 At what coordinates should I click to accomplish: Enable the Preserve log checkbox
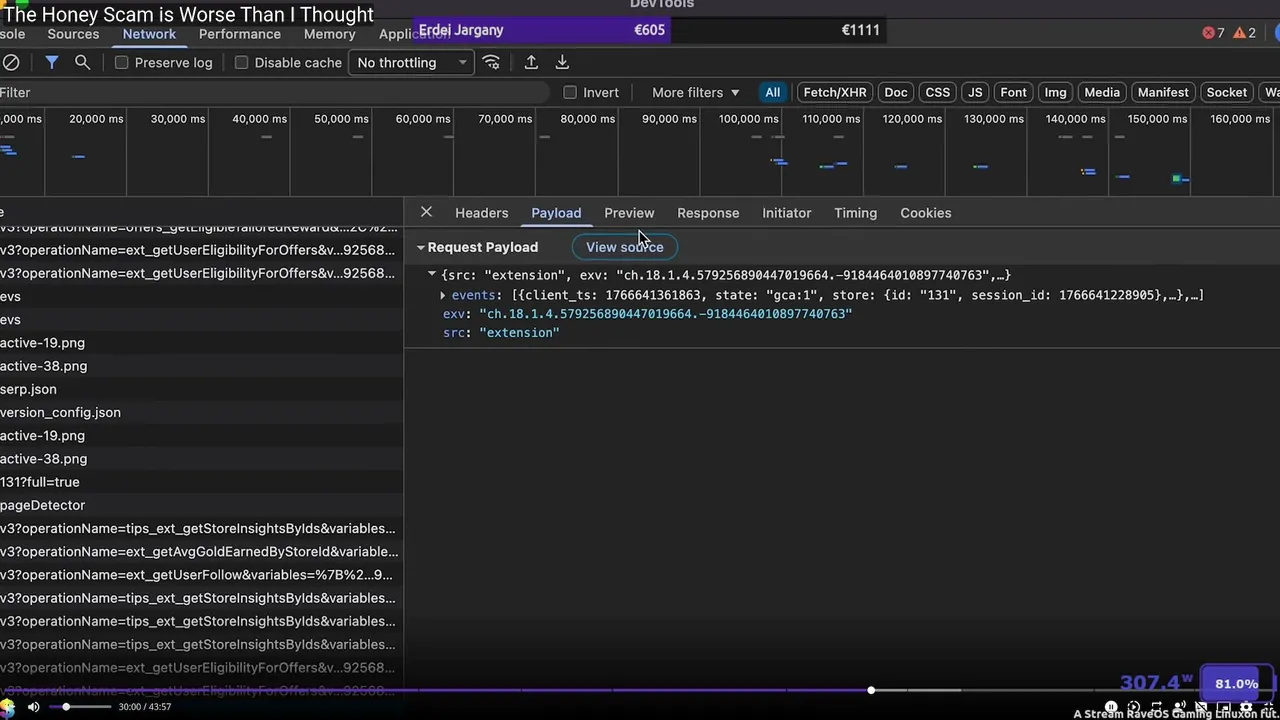(x=122, y=62)
